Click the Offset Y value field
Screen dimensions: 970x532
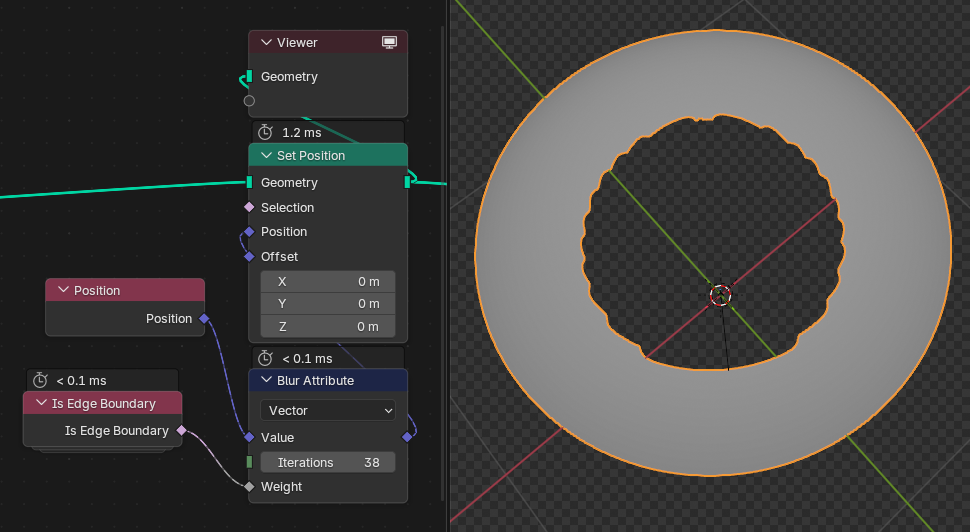coord(328,304)
